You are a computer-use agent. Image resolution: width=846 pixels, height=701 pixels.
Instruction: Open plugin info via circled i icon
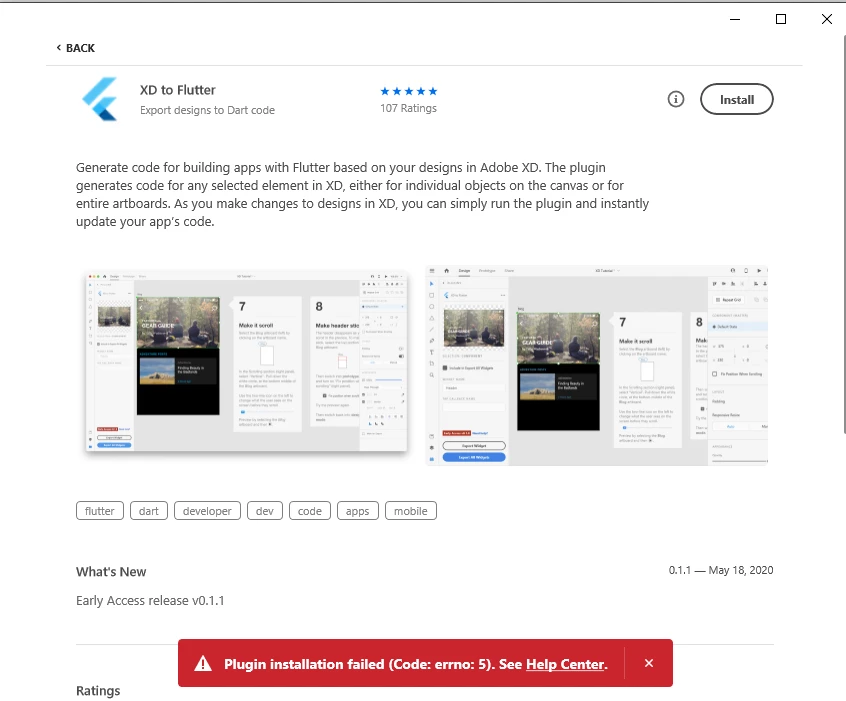(x=676, y=99)
